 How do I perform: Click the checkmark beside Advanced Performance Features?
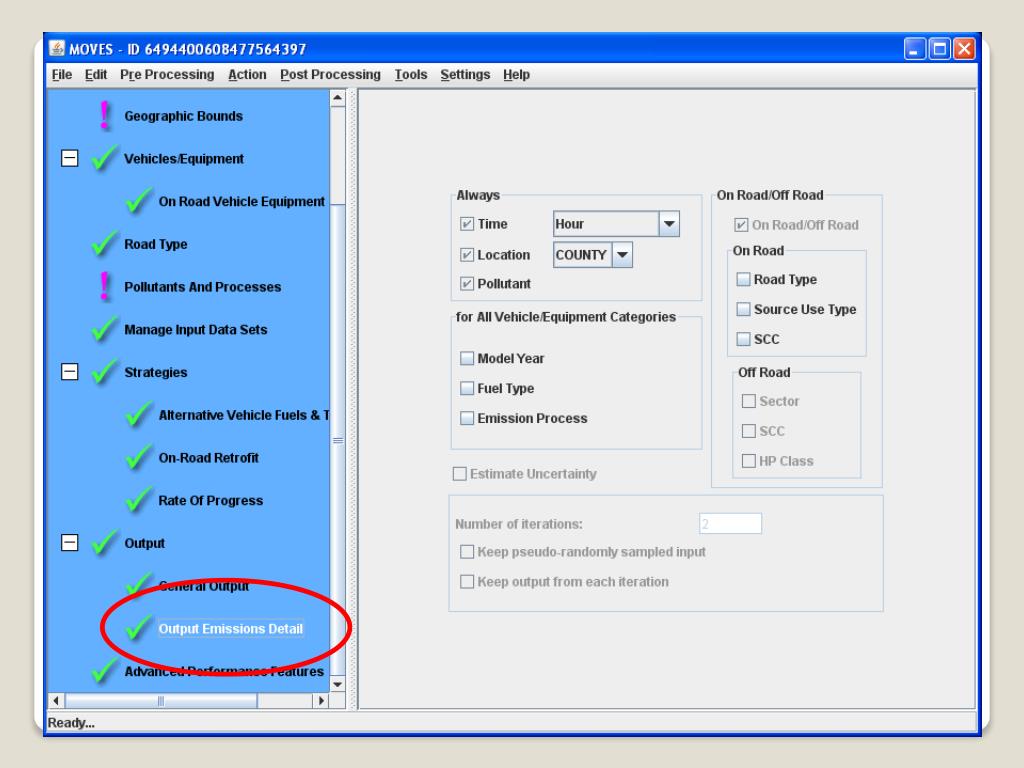[x=104, y=671]
